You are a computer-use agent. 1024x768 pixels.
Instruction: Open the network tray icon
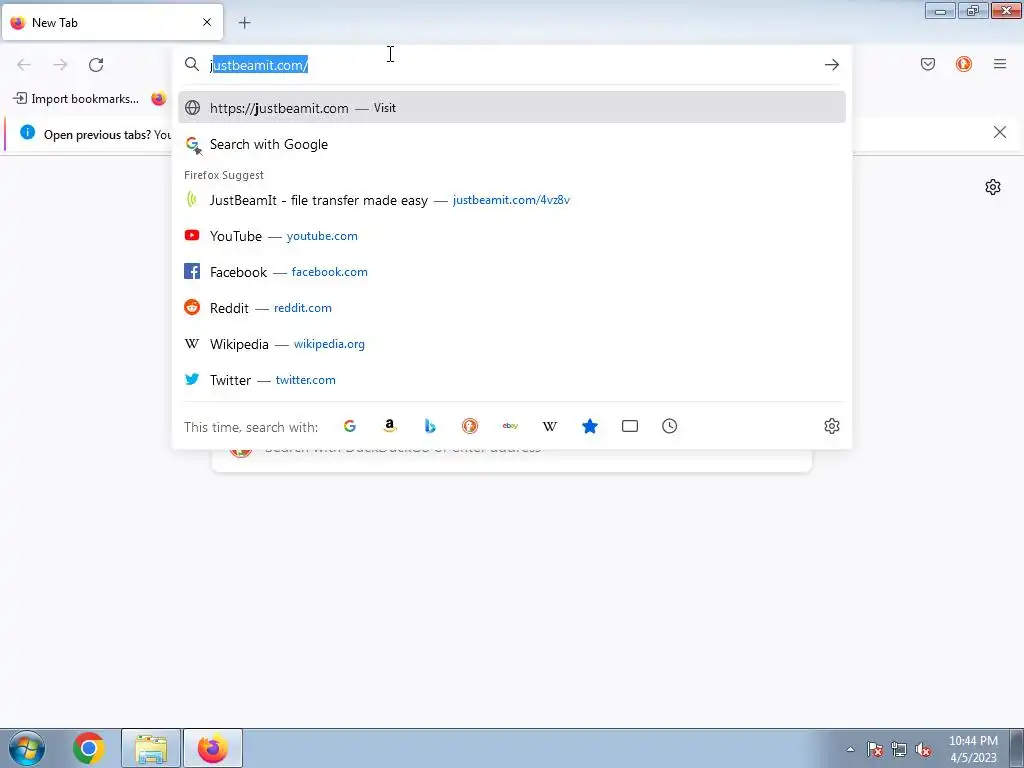pyautogui.click(x=899, y=749)
